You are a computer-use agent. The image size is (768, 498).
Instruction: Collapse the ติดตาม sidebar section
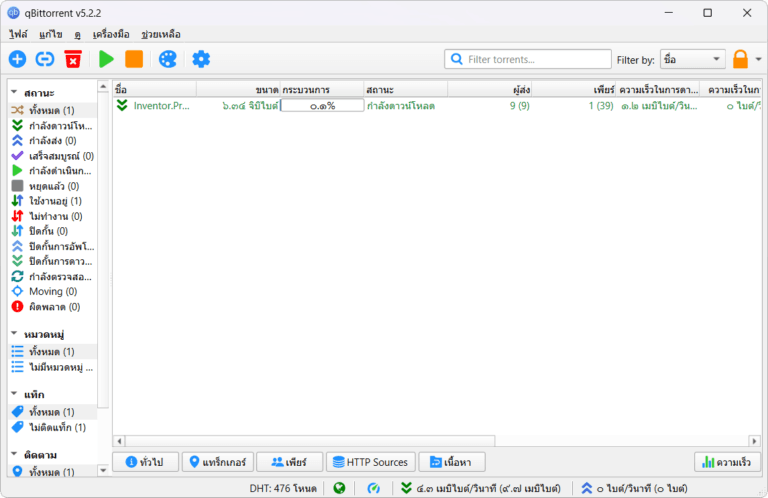pyautogui.click(x=14, y=454)
